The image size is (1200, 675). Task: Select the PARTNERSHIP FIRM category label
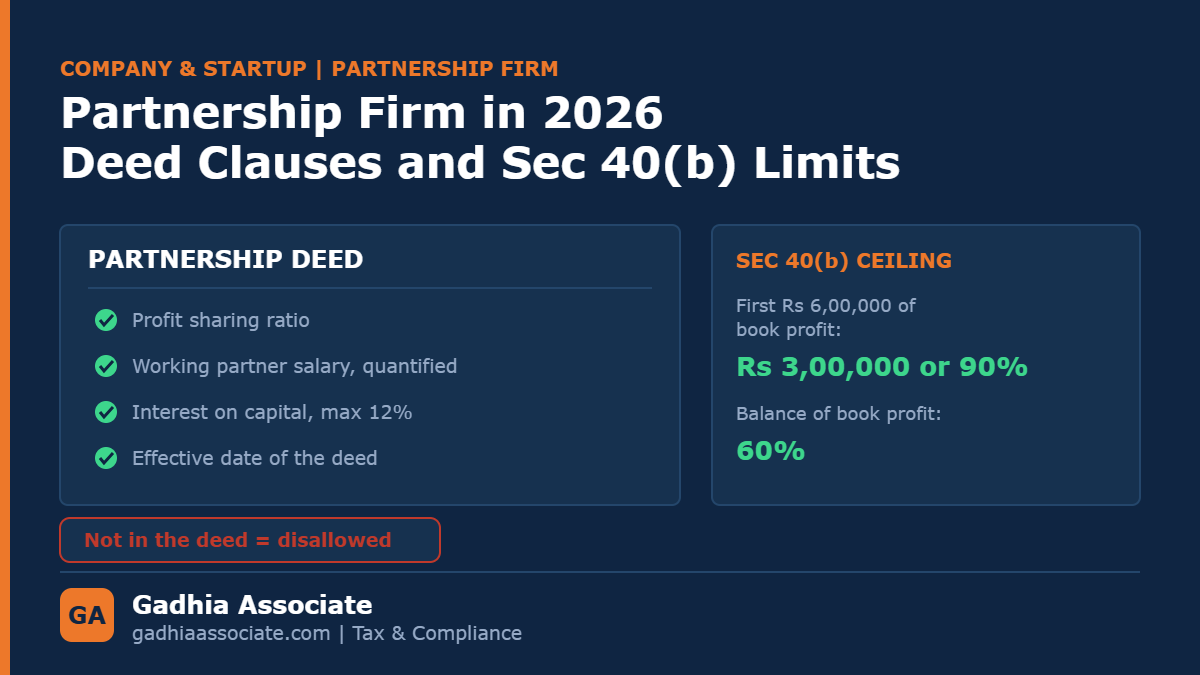click(x=445, y=69)
